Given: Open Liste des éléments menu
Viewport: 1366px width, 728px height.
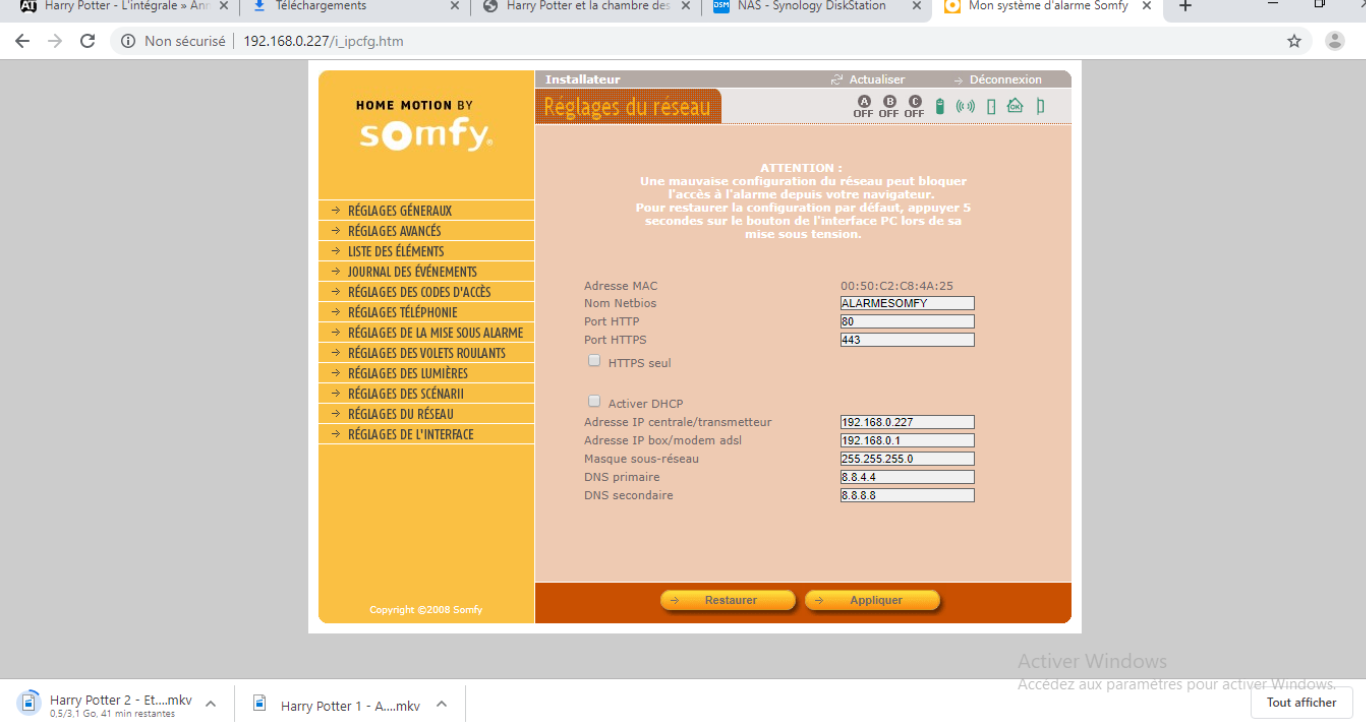Looking at the screenshot, I should pyautogui.click(x=426, y=252).
